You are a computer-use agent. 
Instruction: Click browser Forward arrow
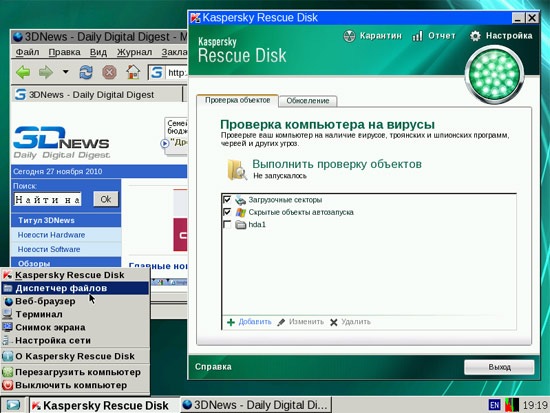[46, 72]
